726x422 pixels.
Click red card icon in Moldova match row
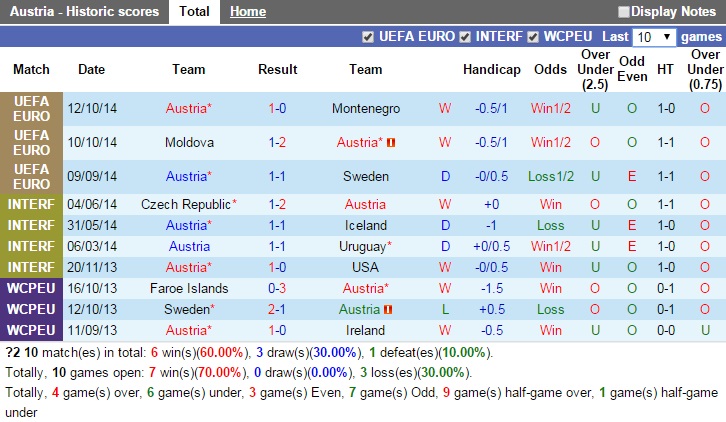pos(391,143)
